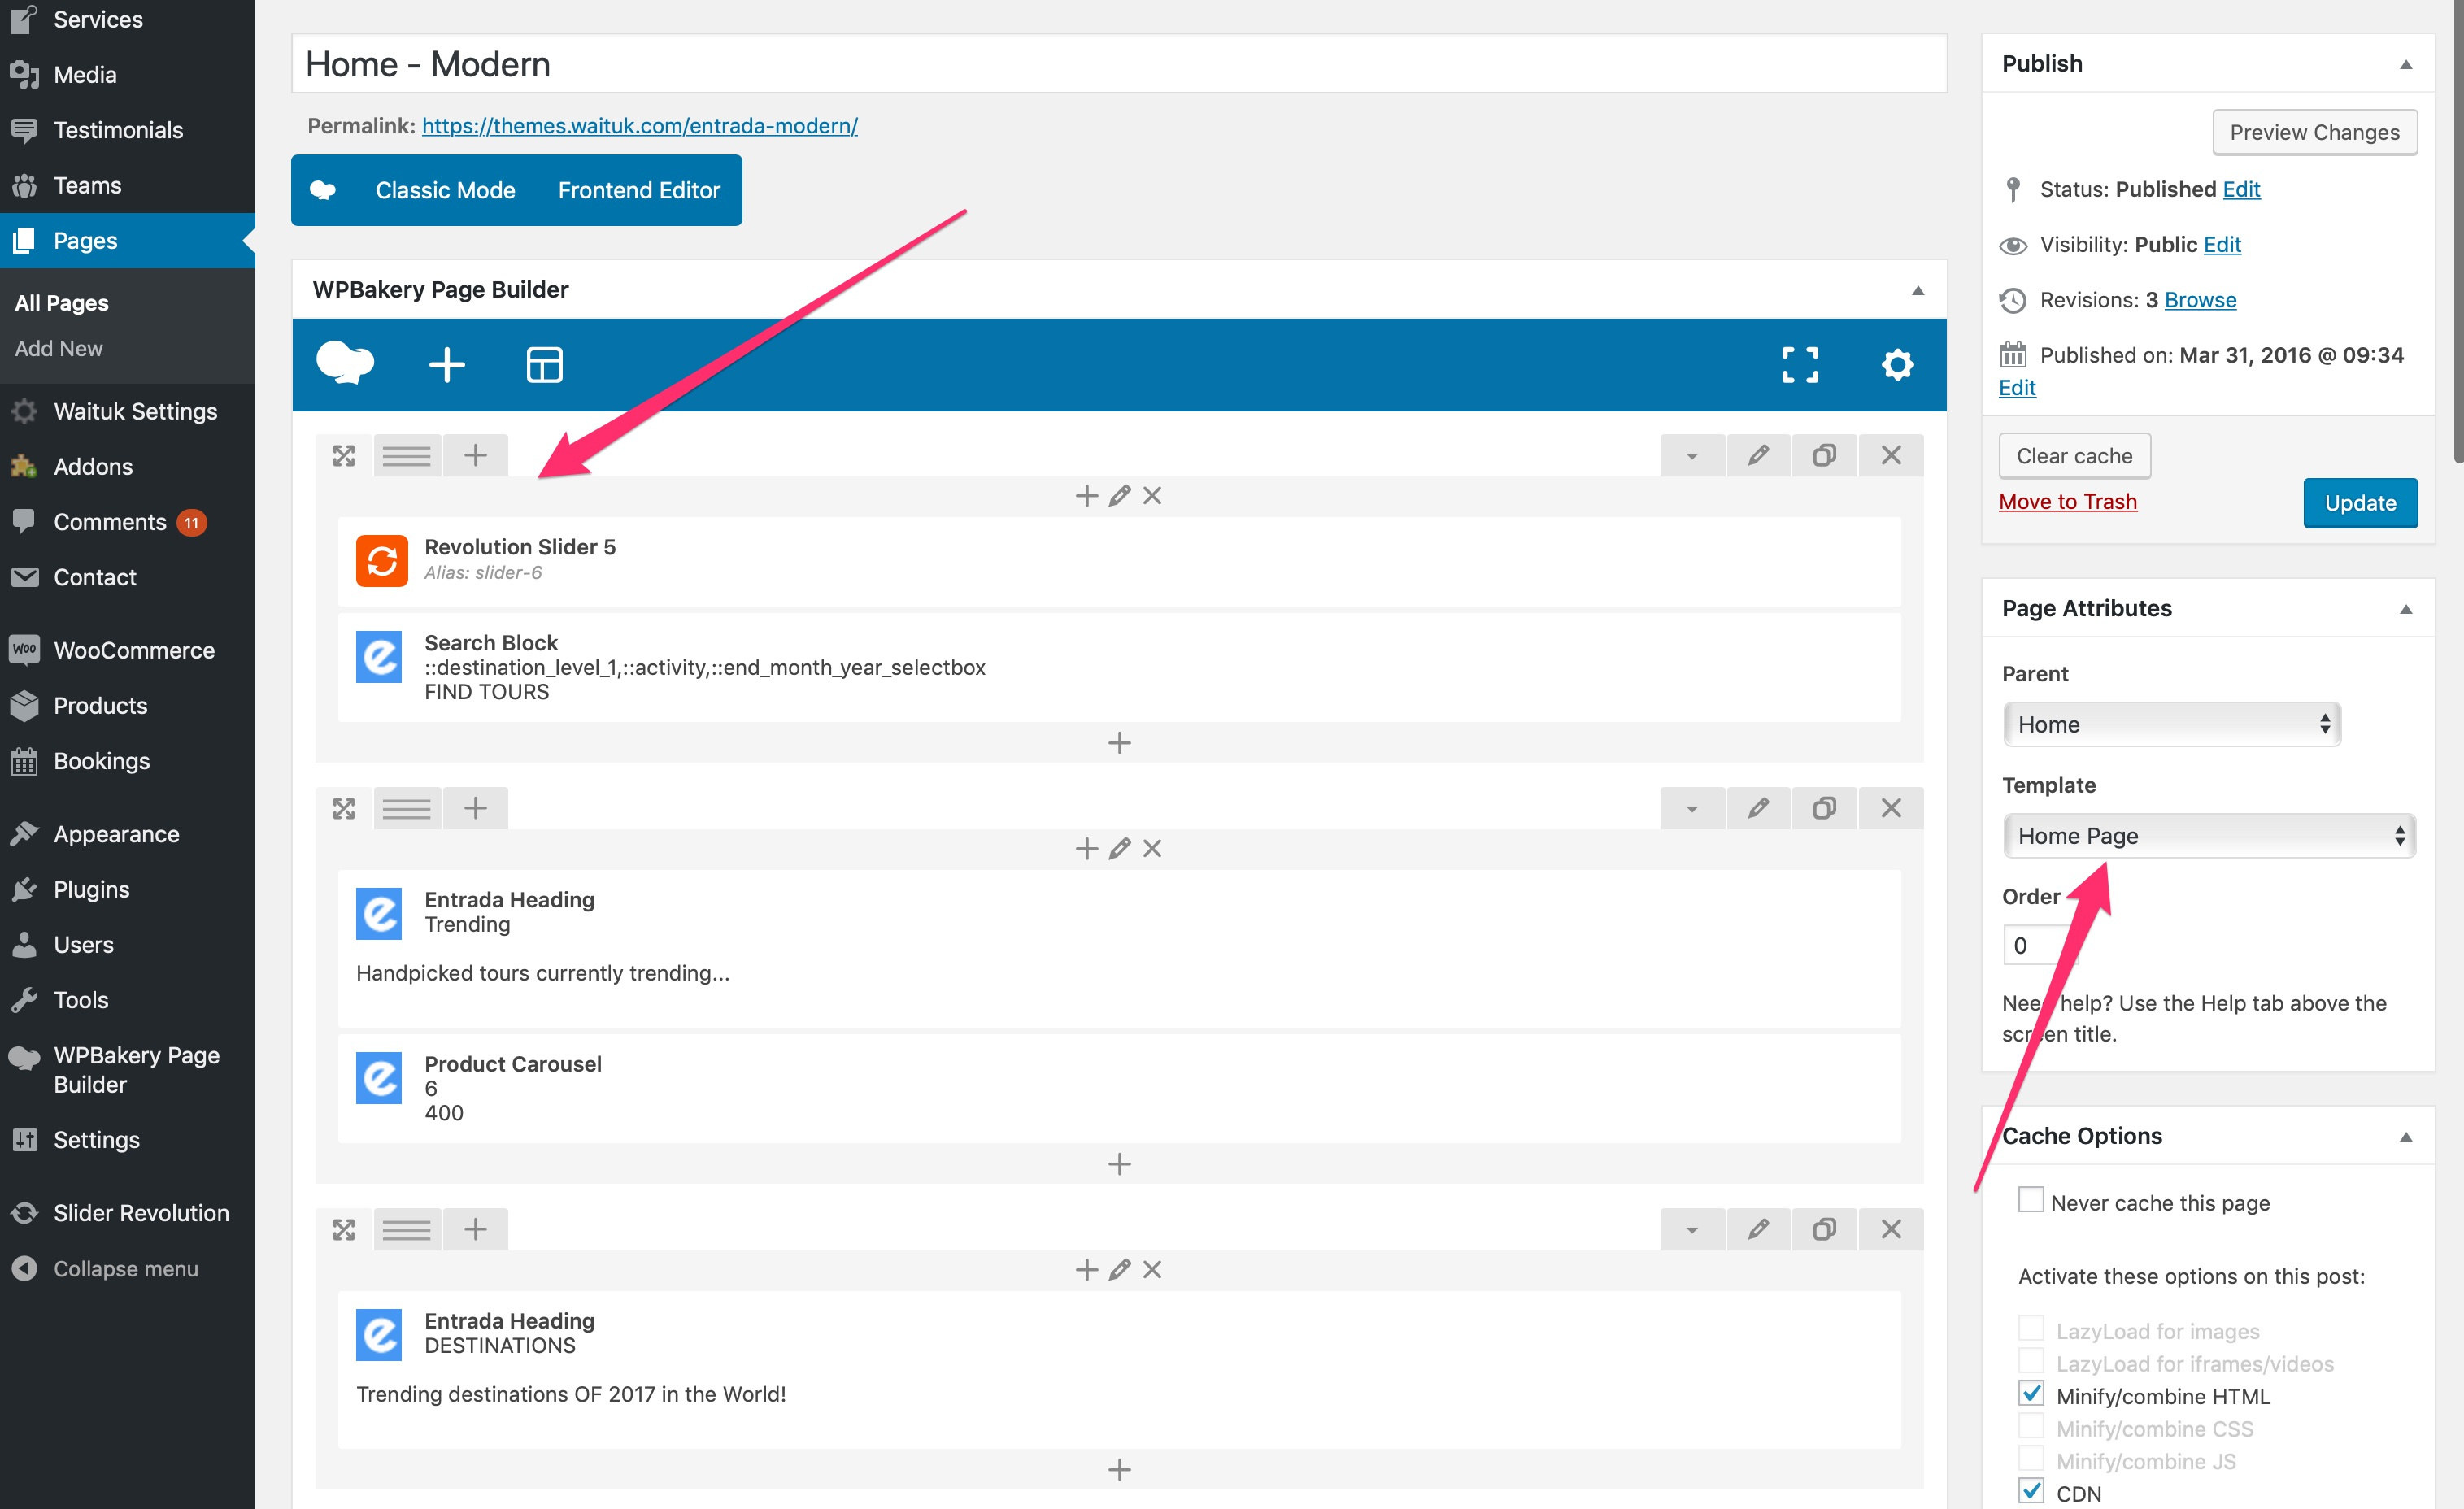2464x1509 pixels.
Task: Edit the first row with pencil icon
Action: click(1758, 456)
